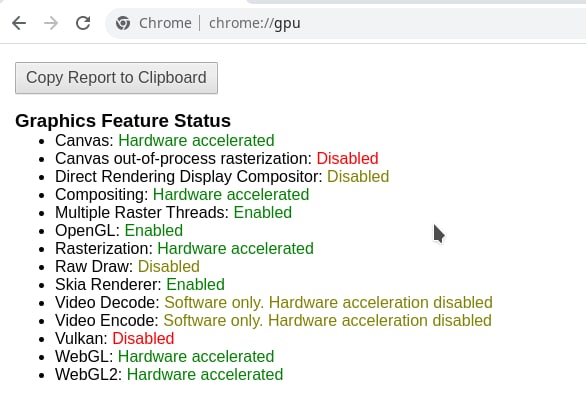
Task: Click the OpenGL Enabled status text
Action: point(154,230)
